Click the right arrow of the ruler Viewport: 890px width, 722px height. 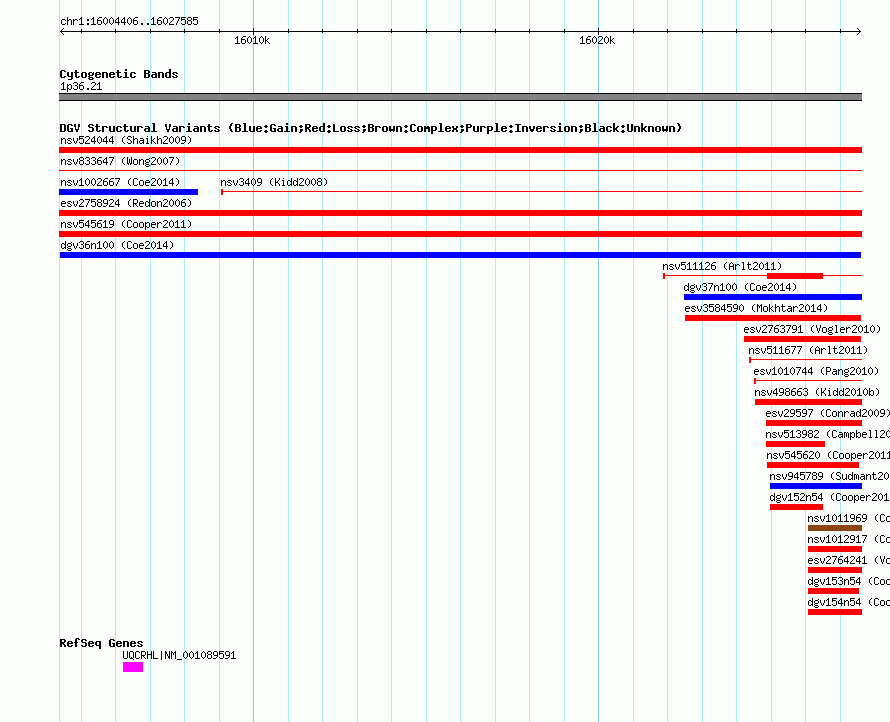click(x=859, y=31)
